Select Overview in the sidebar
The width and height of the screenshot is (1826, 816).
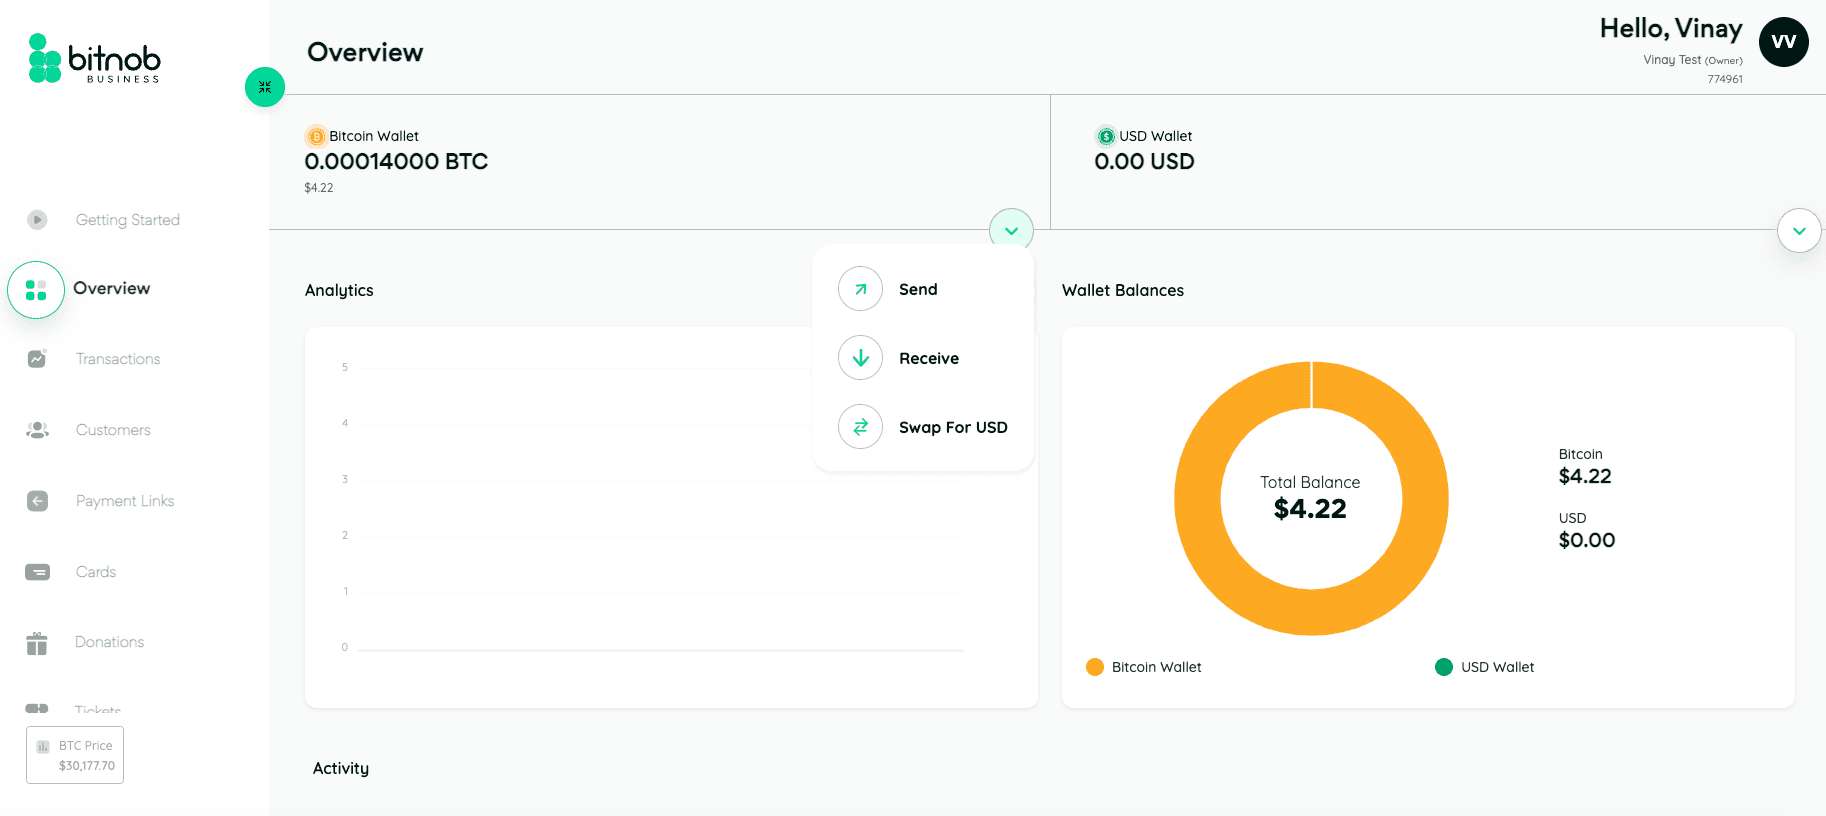[112, 288]
